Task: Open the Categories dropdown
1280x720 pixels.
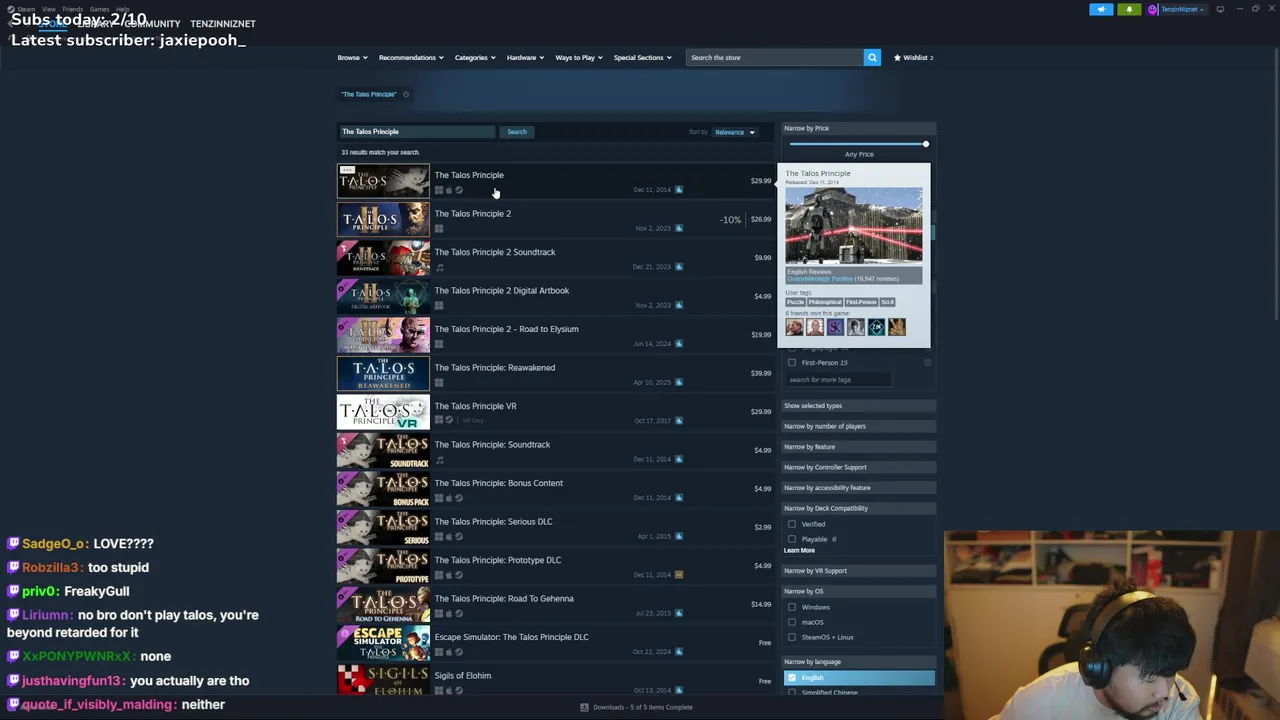Action: click(475, 57)
